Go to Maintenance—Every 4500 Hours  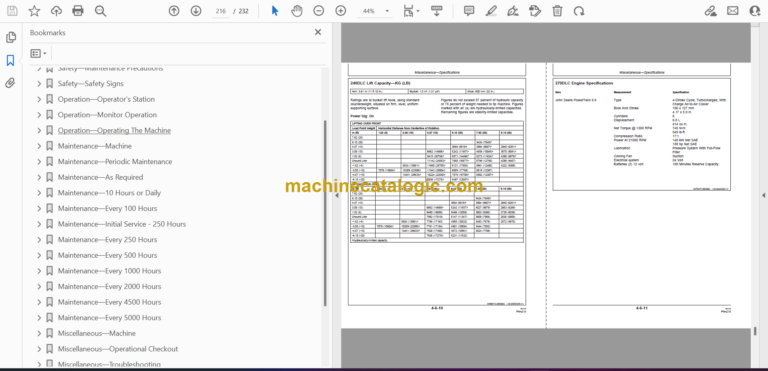tap(109, 302)
